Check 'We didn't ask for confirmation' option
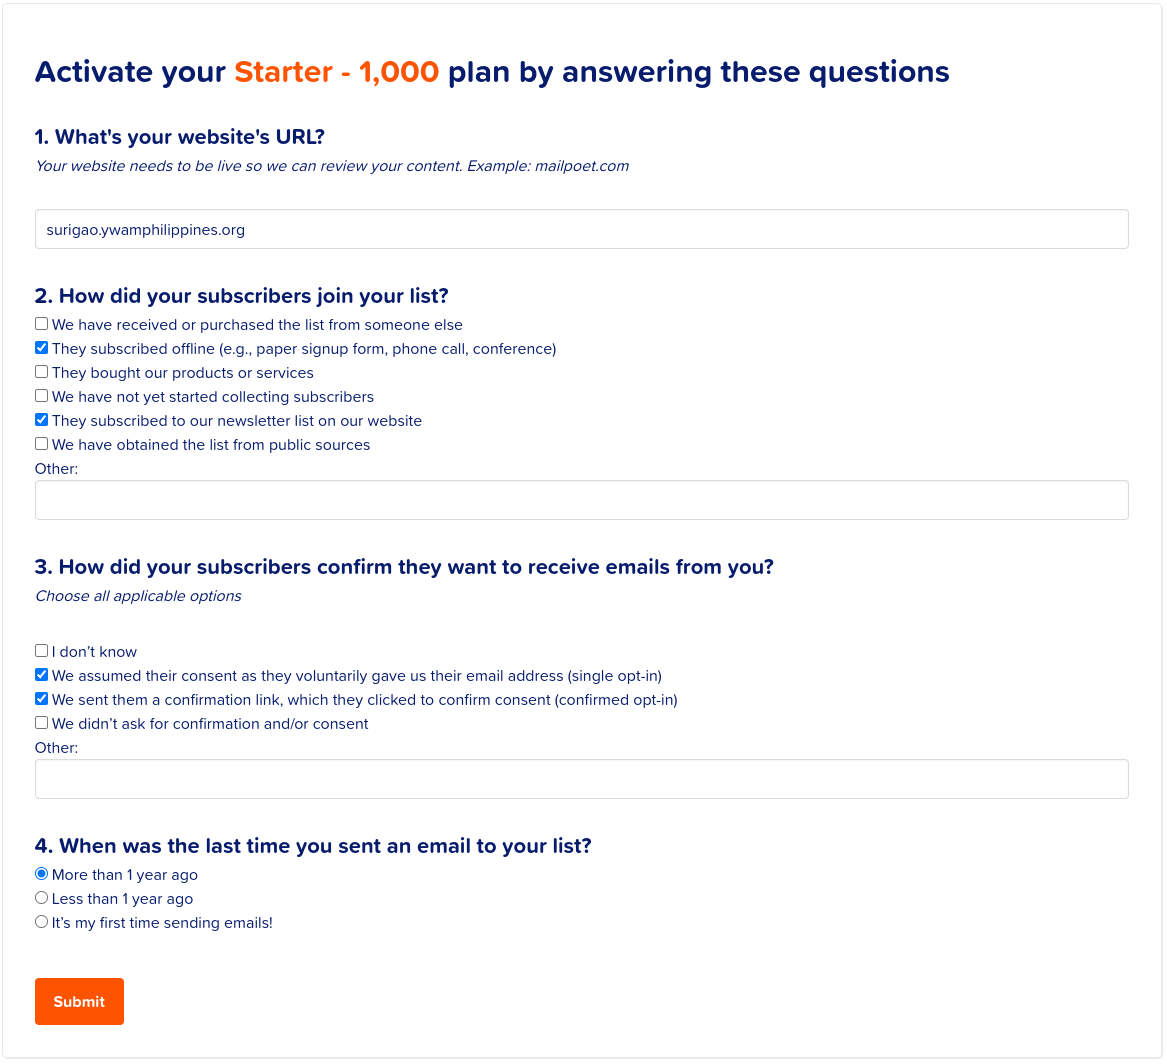The height and width of the screenshot is (1064, 1167). coord(42,722)
